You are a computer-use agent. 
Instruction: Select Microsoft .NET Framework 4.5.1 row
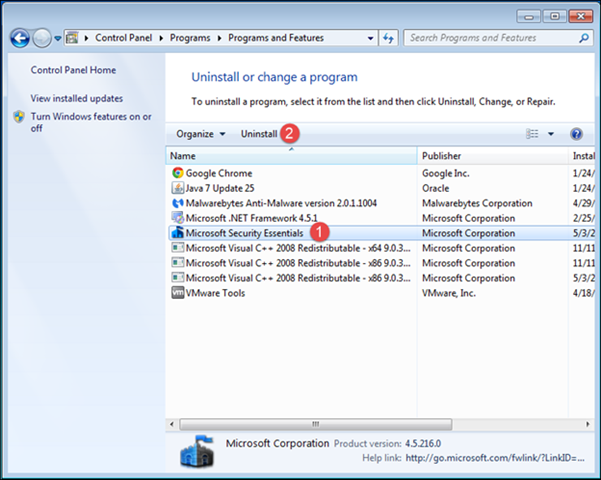[x=381, y=218]
